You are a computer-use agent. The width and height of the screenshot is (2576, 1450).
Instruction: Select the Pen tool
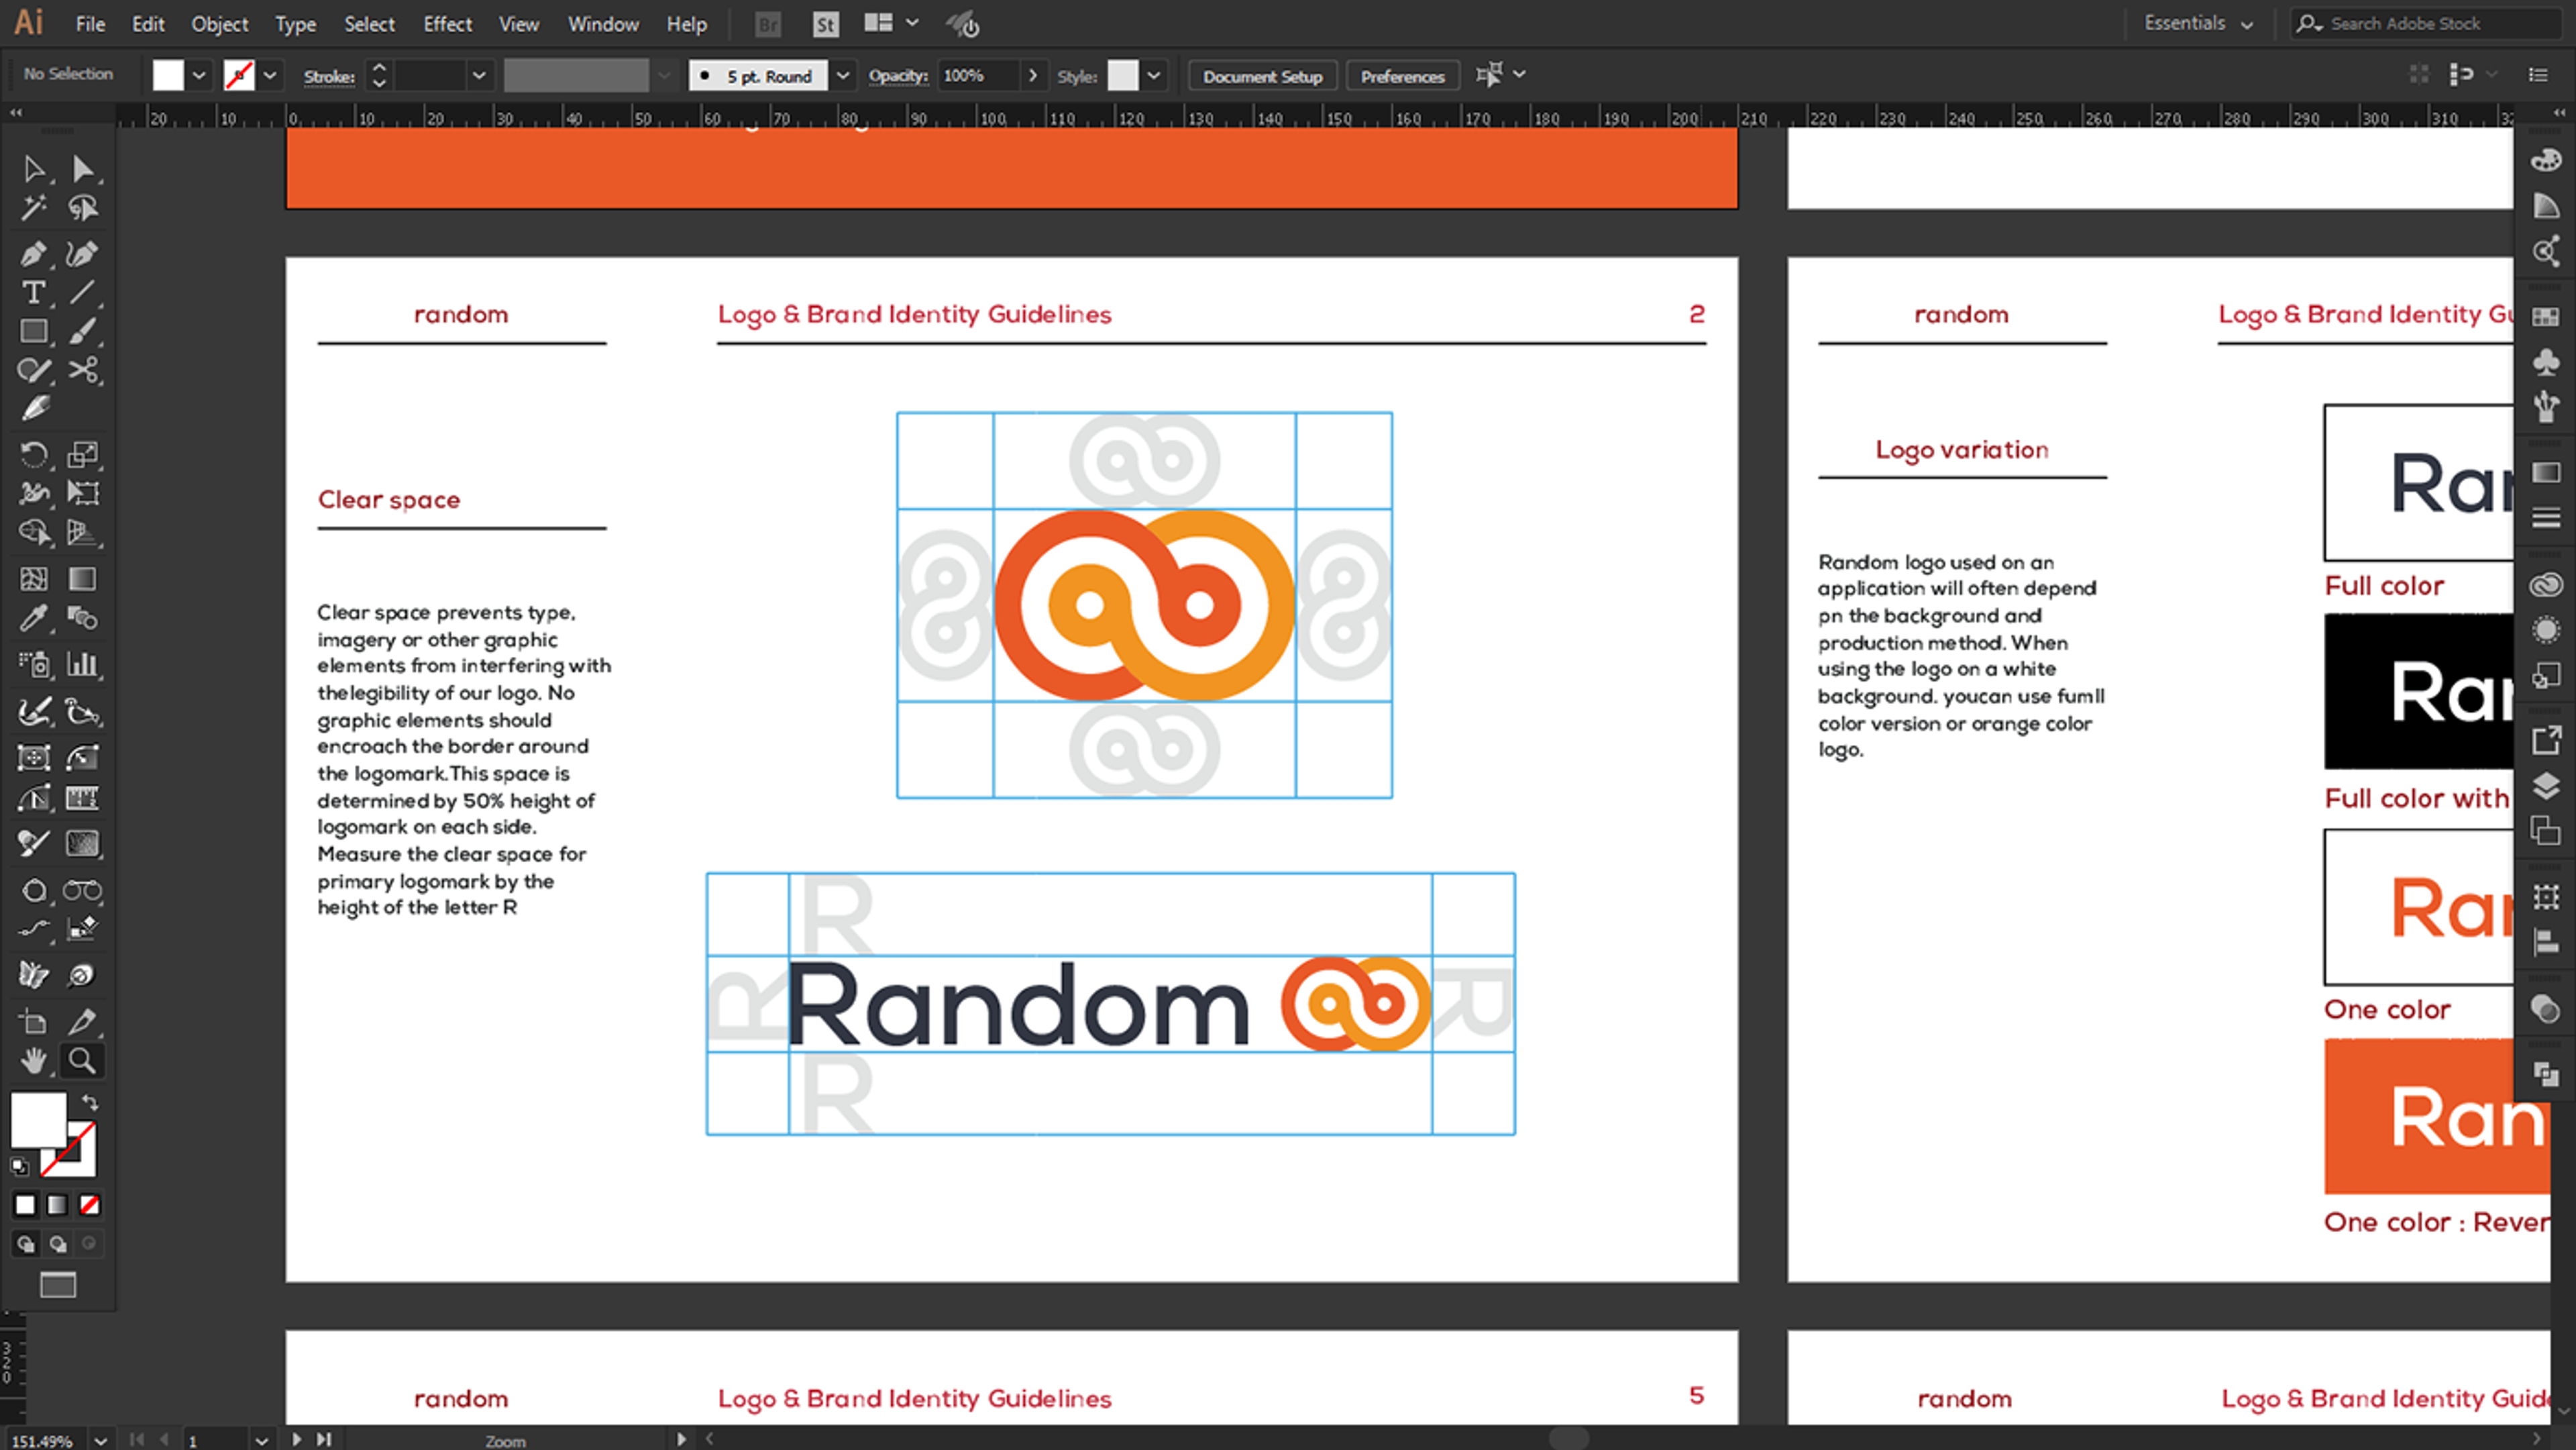tap(33, 254)
